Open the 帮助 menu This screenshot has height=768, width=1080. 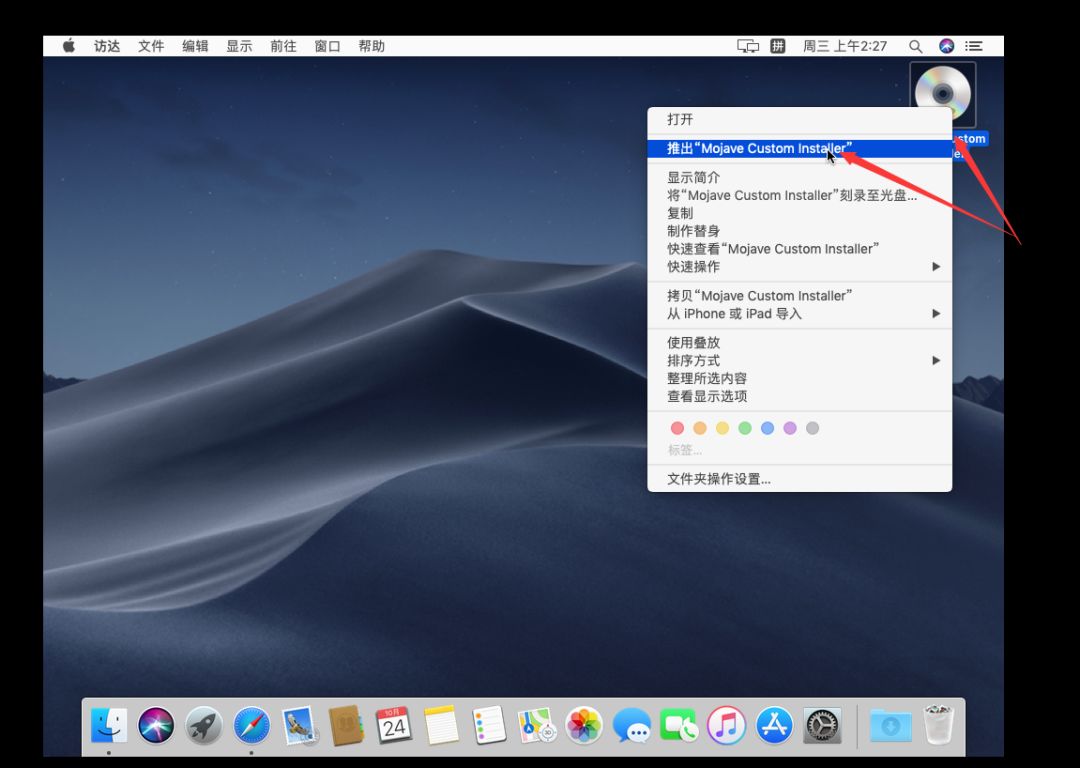coord(371,46)
